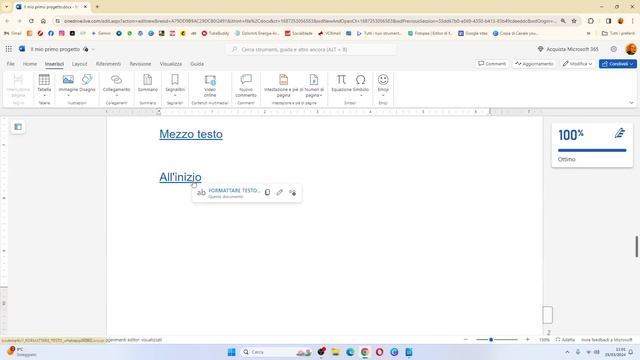Image resolution: width=640 pixels, height=360 pixels.
Task: Open the Opera browser from the taskbar
Action: pyautogui.click(x=380, y=352)
